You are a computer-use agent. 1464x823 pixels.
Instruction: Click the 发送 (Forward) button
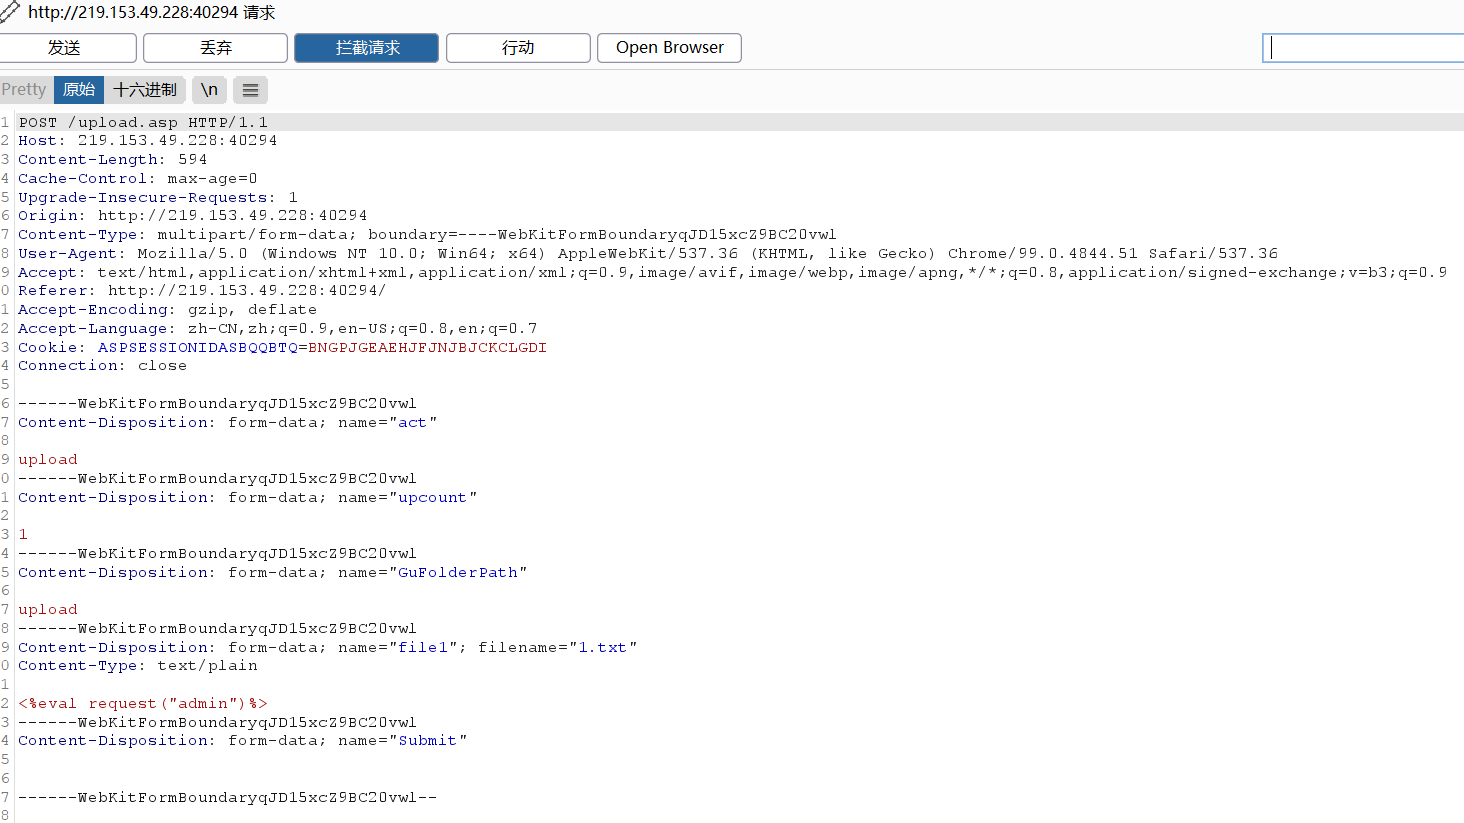66,48
